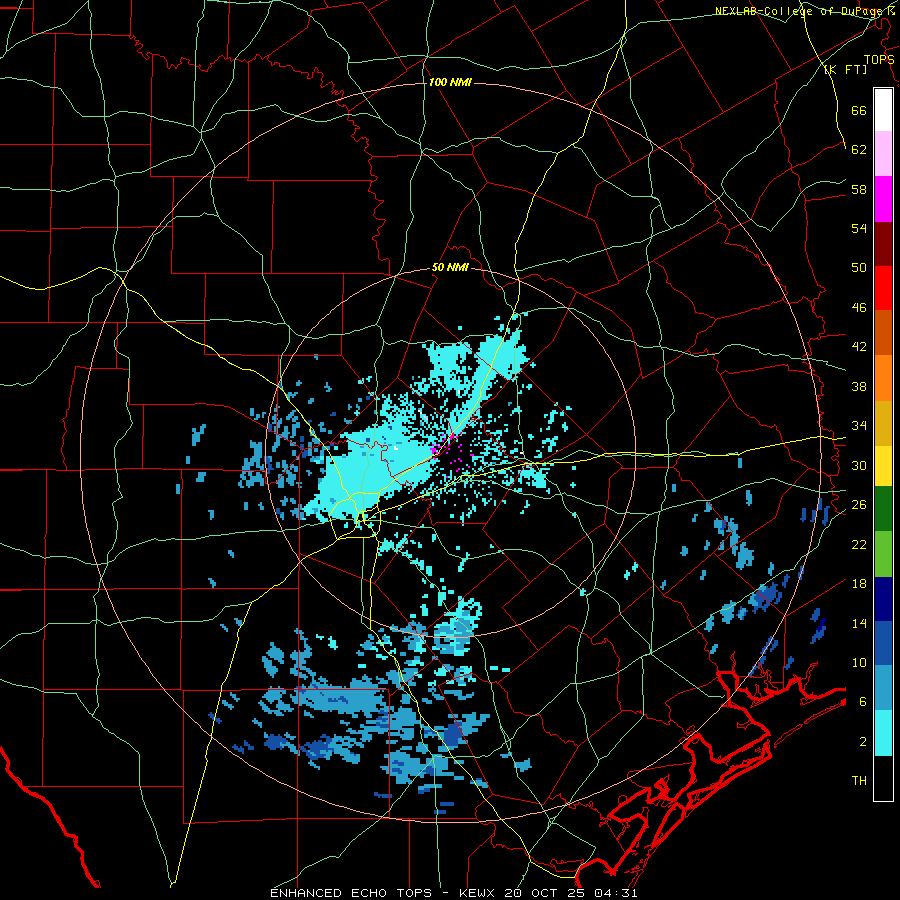Click the '58' legend value
Image resolution: width=900 pixels, height=900 pixels.
(x=859, y=189)
